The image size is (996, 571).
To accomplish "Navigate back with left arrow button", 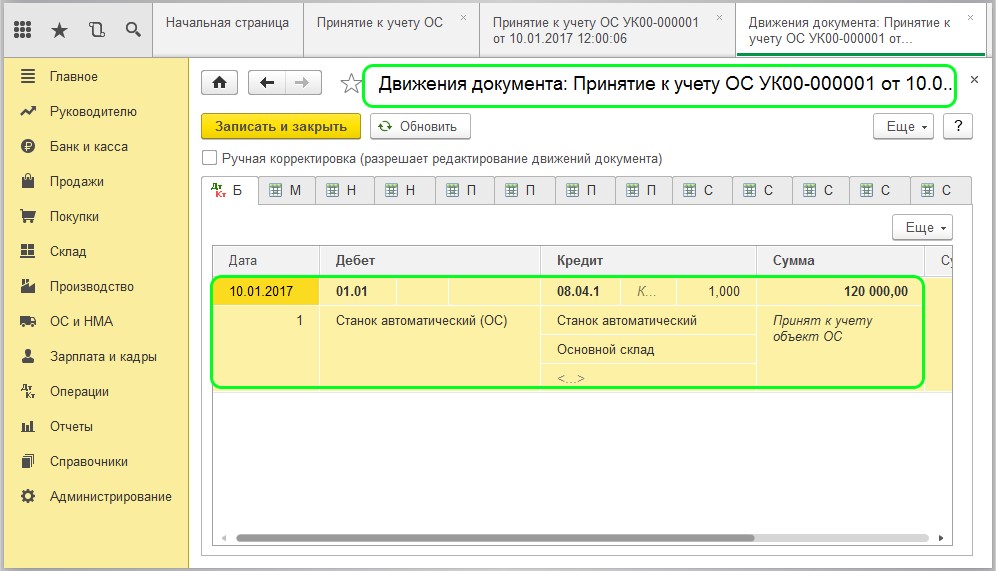I will tap(267, 83).
